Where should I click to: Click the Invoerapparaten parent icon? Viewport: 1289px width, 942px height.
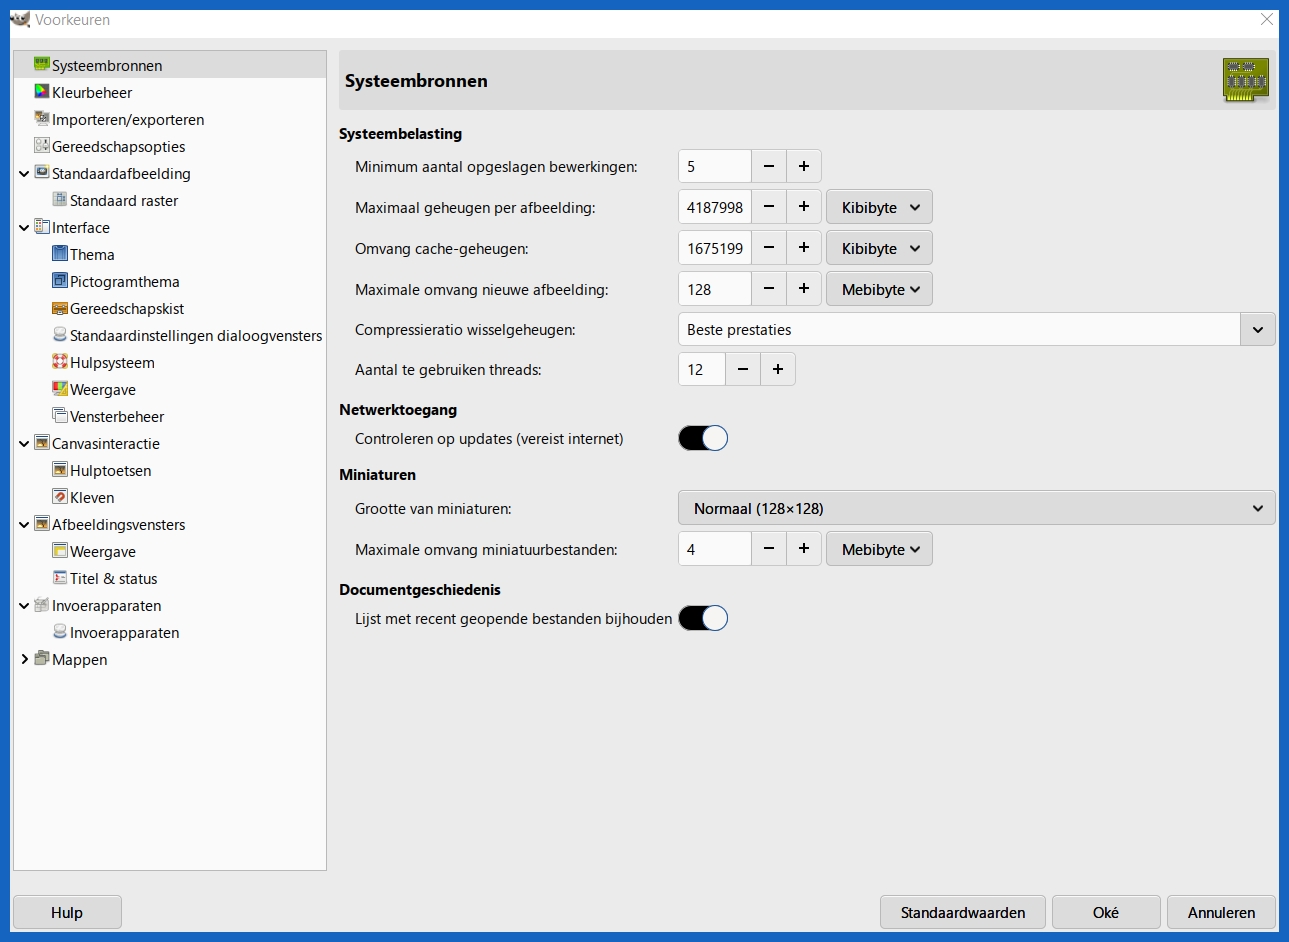click(x=42, y=604)
